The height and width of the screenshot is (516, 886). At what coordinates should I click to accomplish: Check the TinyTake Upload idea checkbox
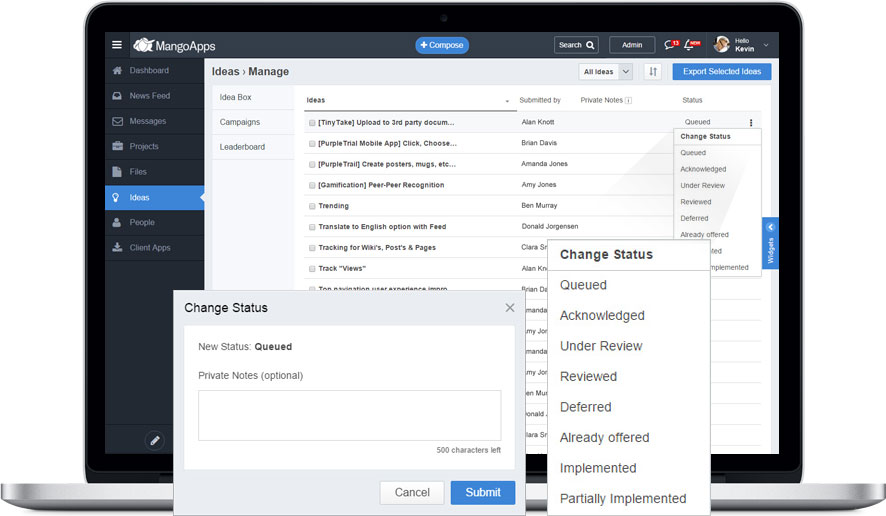click(312, 123)
